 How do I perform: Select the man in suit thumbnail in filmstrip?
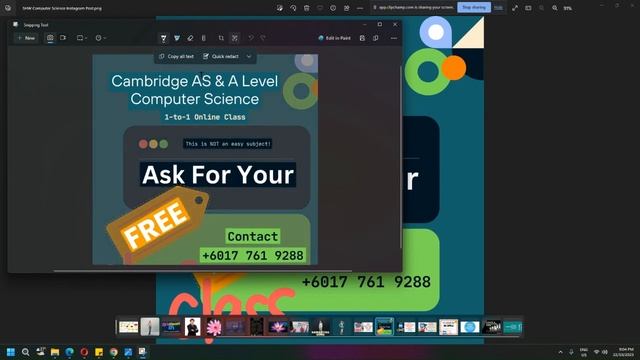click(x=192, y=327)
